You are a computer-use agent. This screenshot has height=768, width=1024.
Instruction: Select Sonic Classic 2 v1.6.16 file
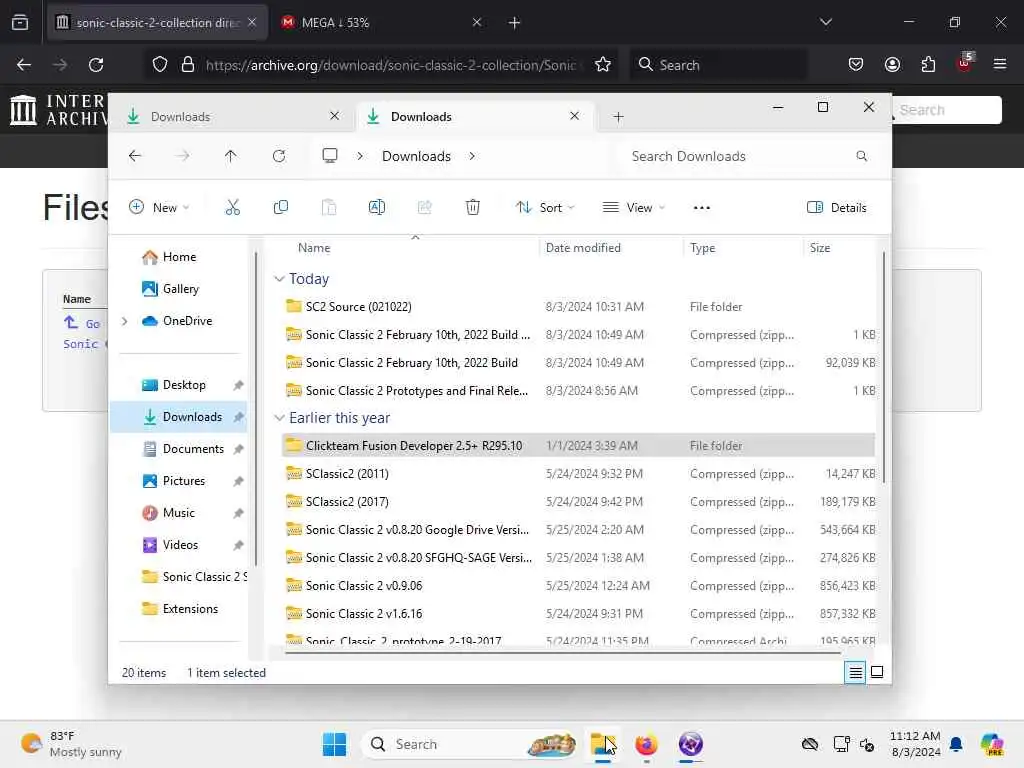pos(579,614)
